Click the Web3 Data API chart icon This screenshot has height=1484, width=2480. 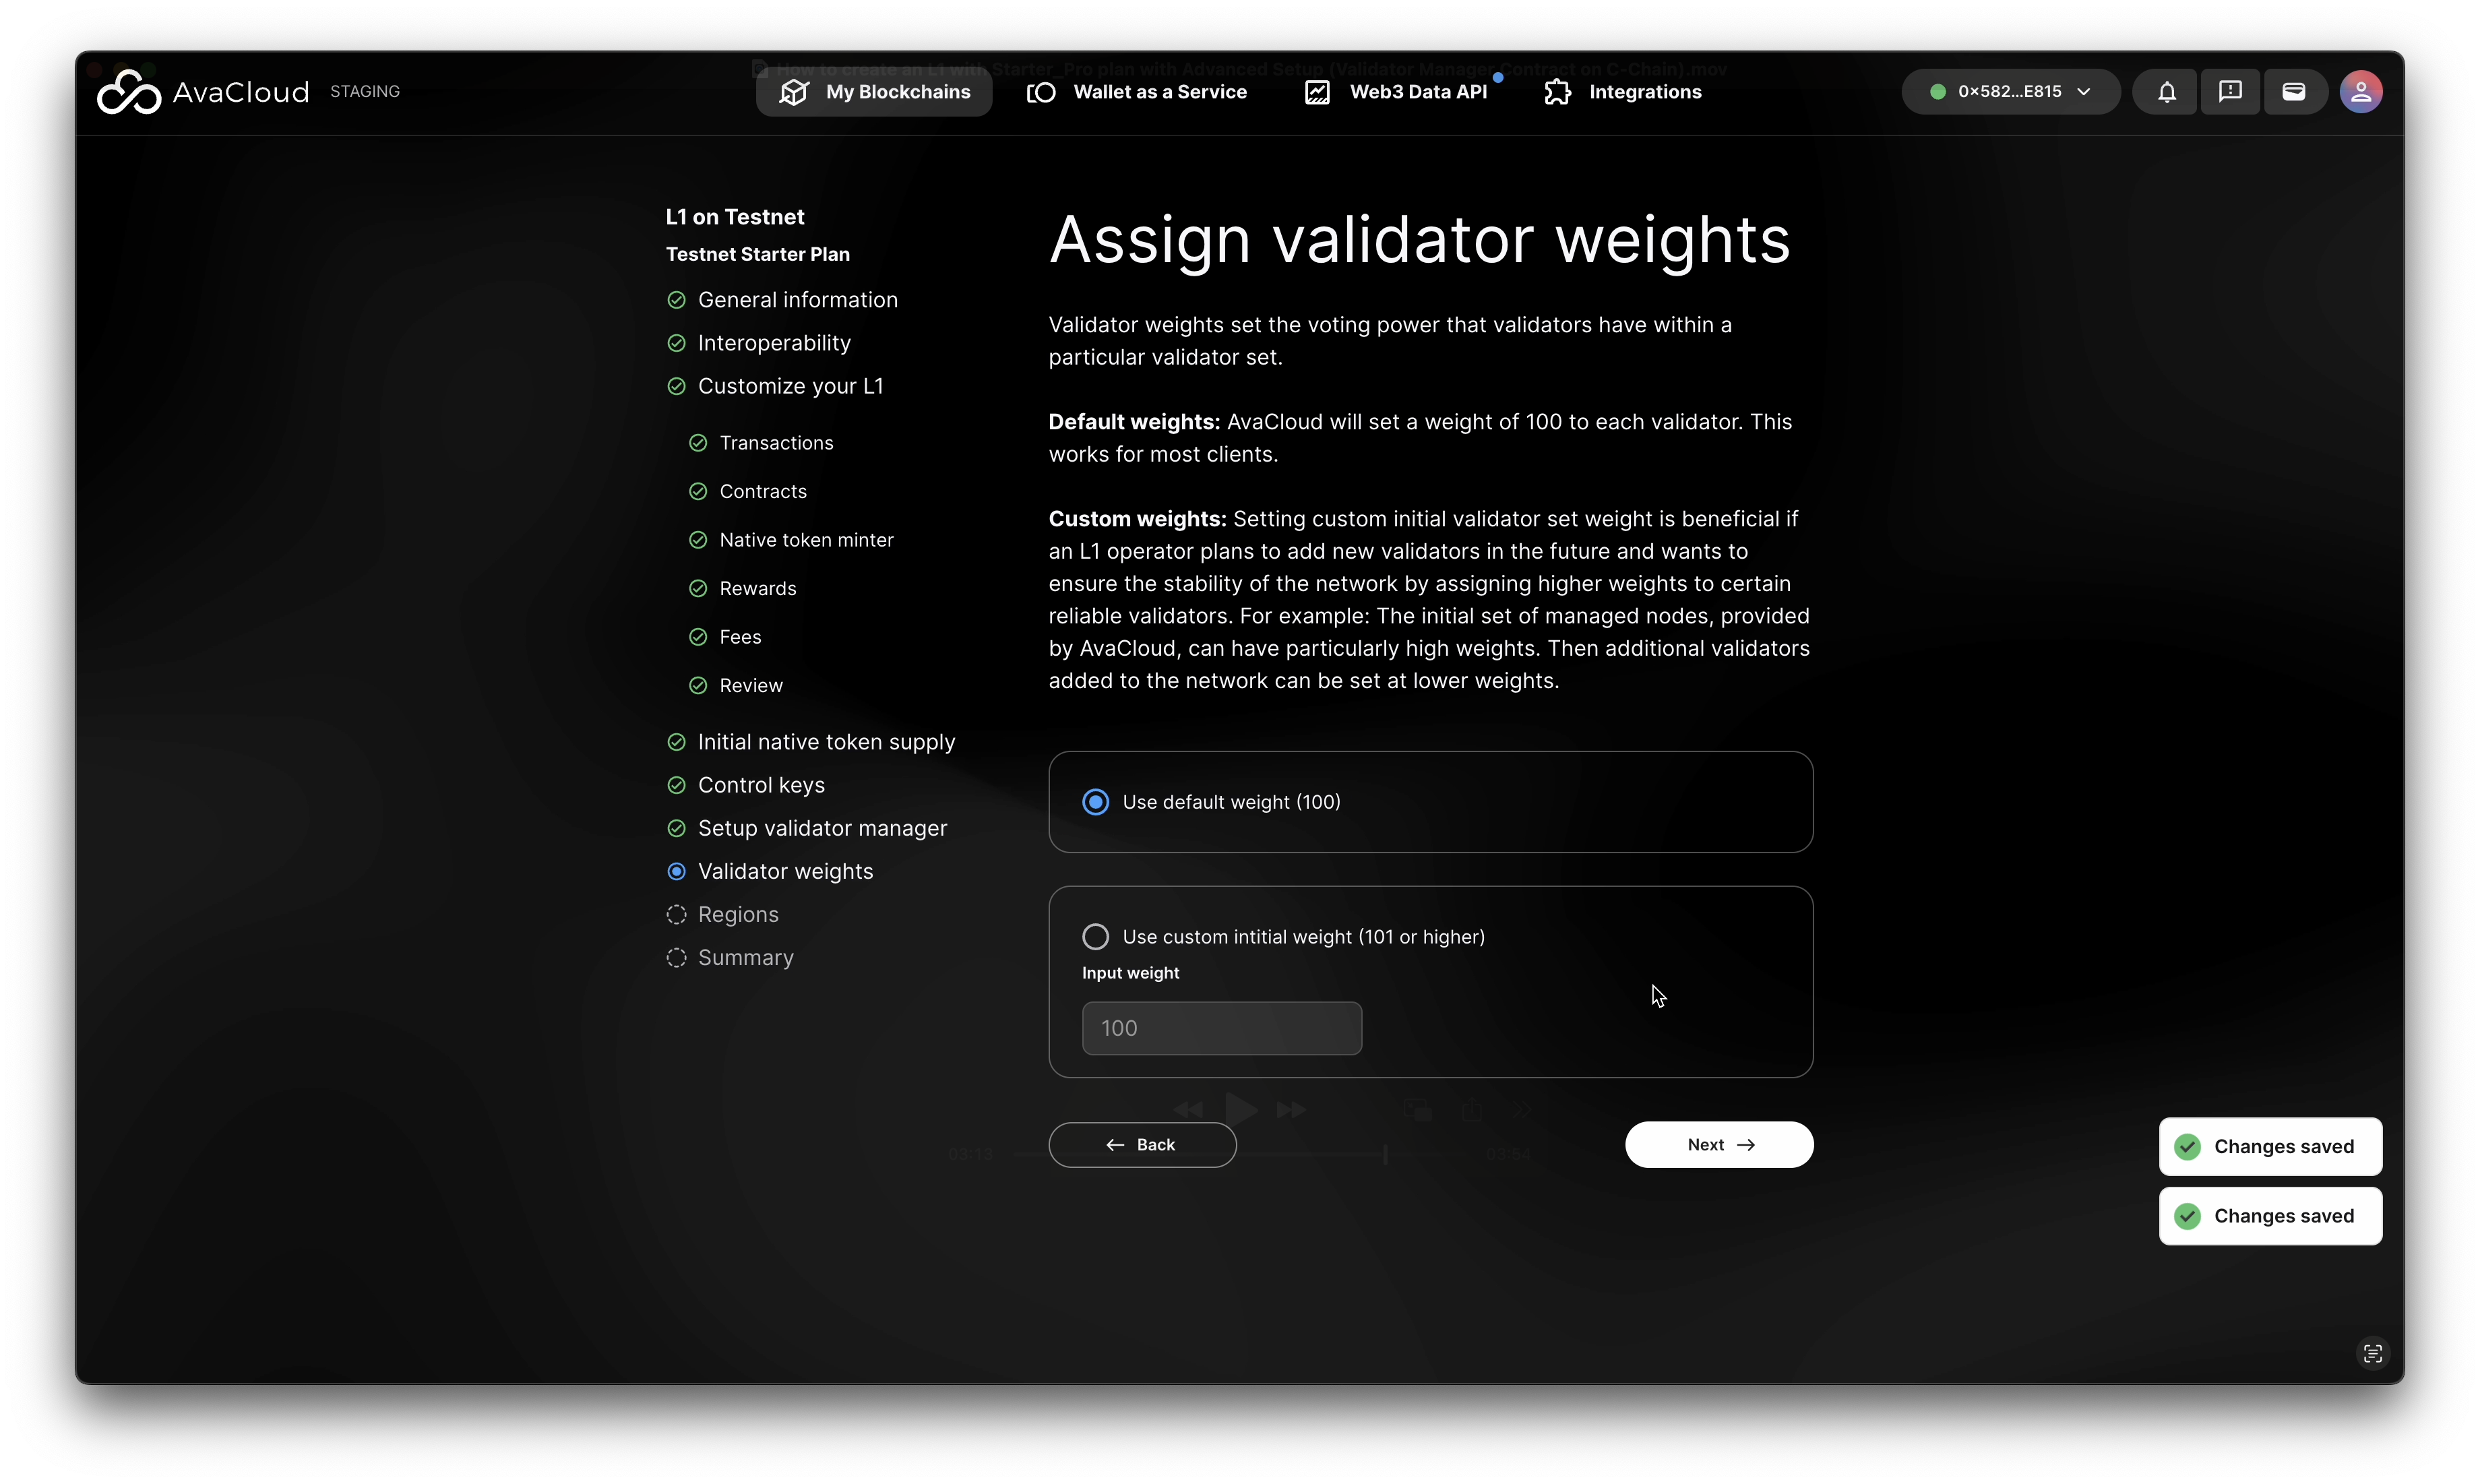tap(1317, 92)
